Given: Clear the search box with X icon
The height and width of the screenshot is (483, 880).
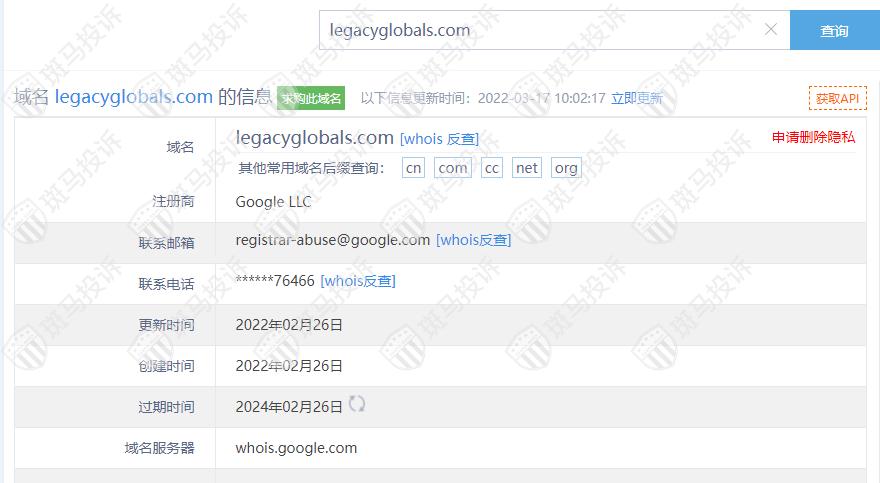Looking at the screenshot, I should point(771,30).
